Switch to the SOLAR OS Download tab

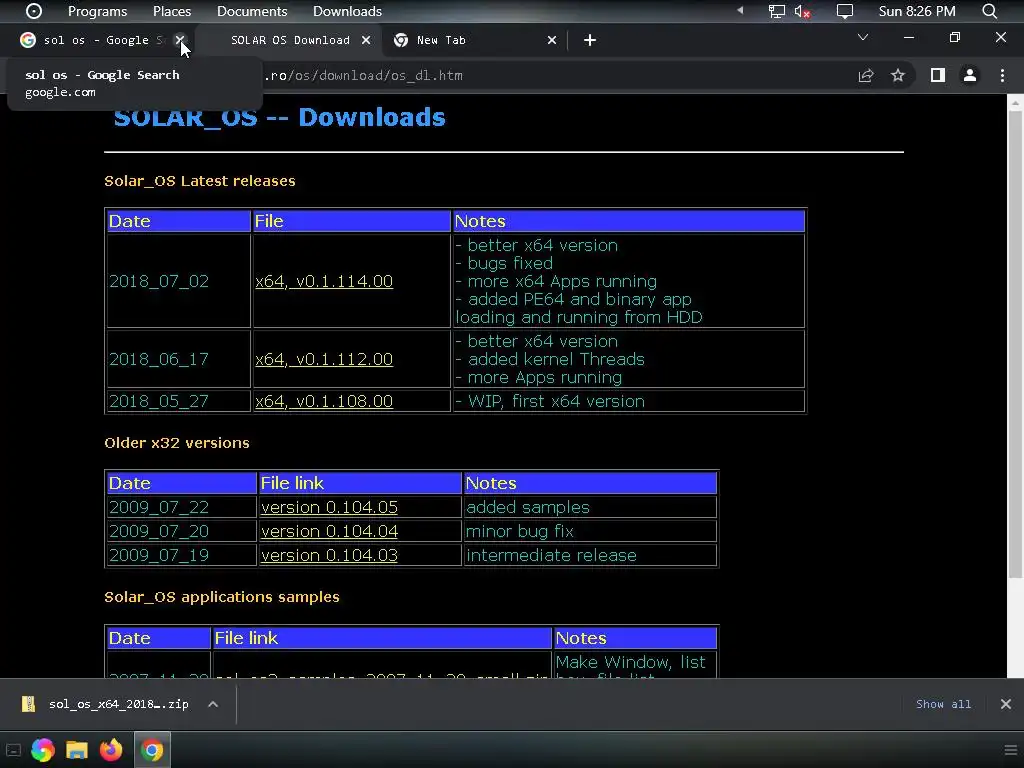[x=290, y=40]
